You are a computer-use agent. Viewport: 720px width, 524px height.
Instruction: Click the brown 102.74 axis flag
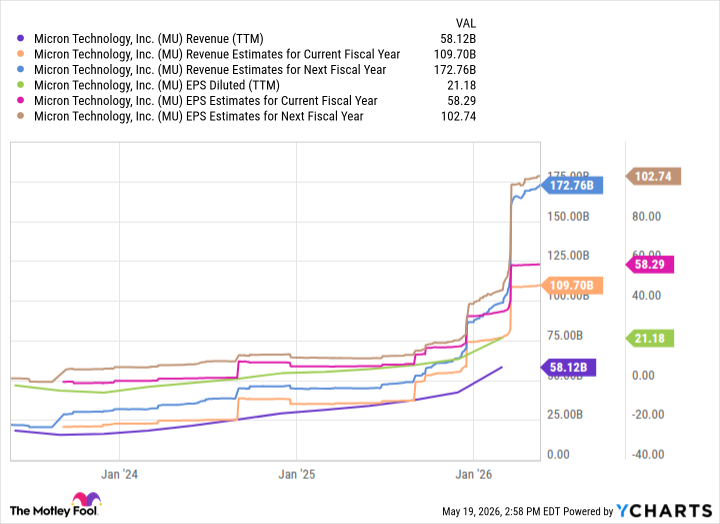click(x=653, y=176)
